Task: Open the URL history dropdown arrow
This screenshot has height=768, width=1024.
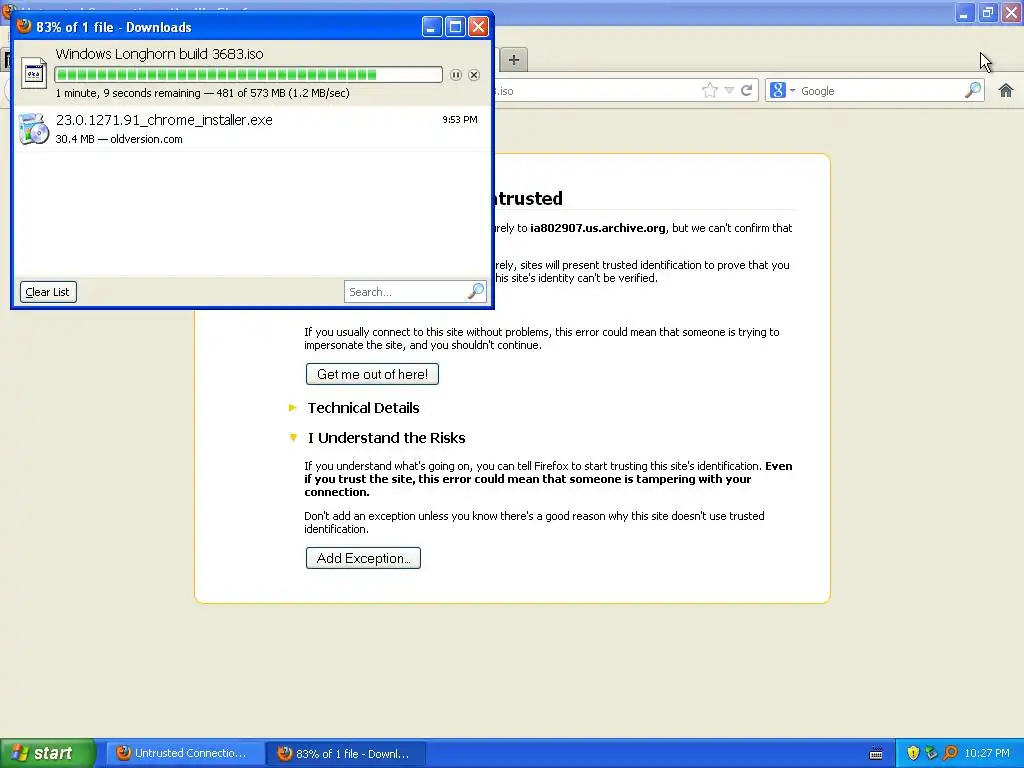Action: [x=729, y=91]
